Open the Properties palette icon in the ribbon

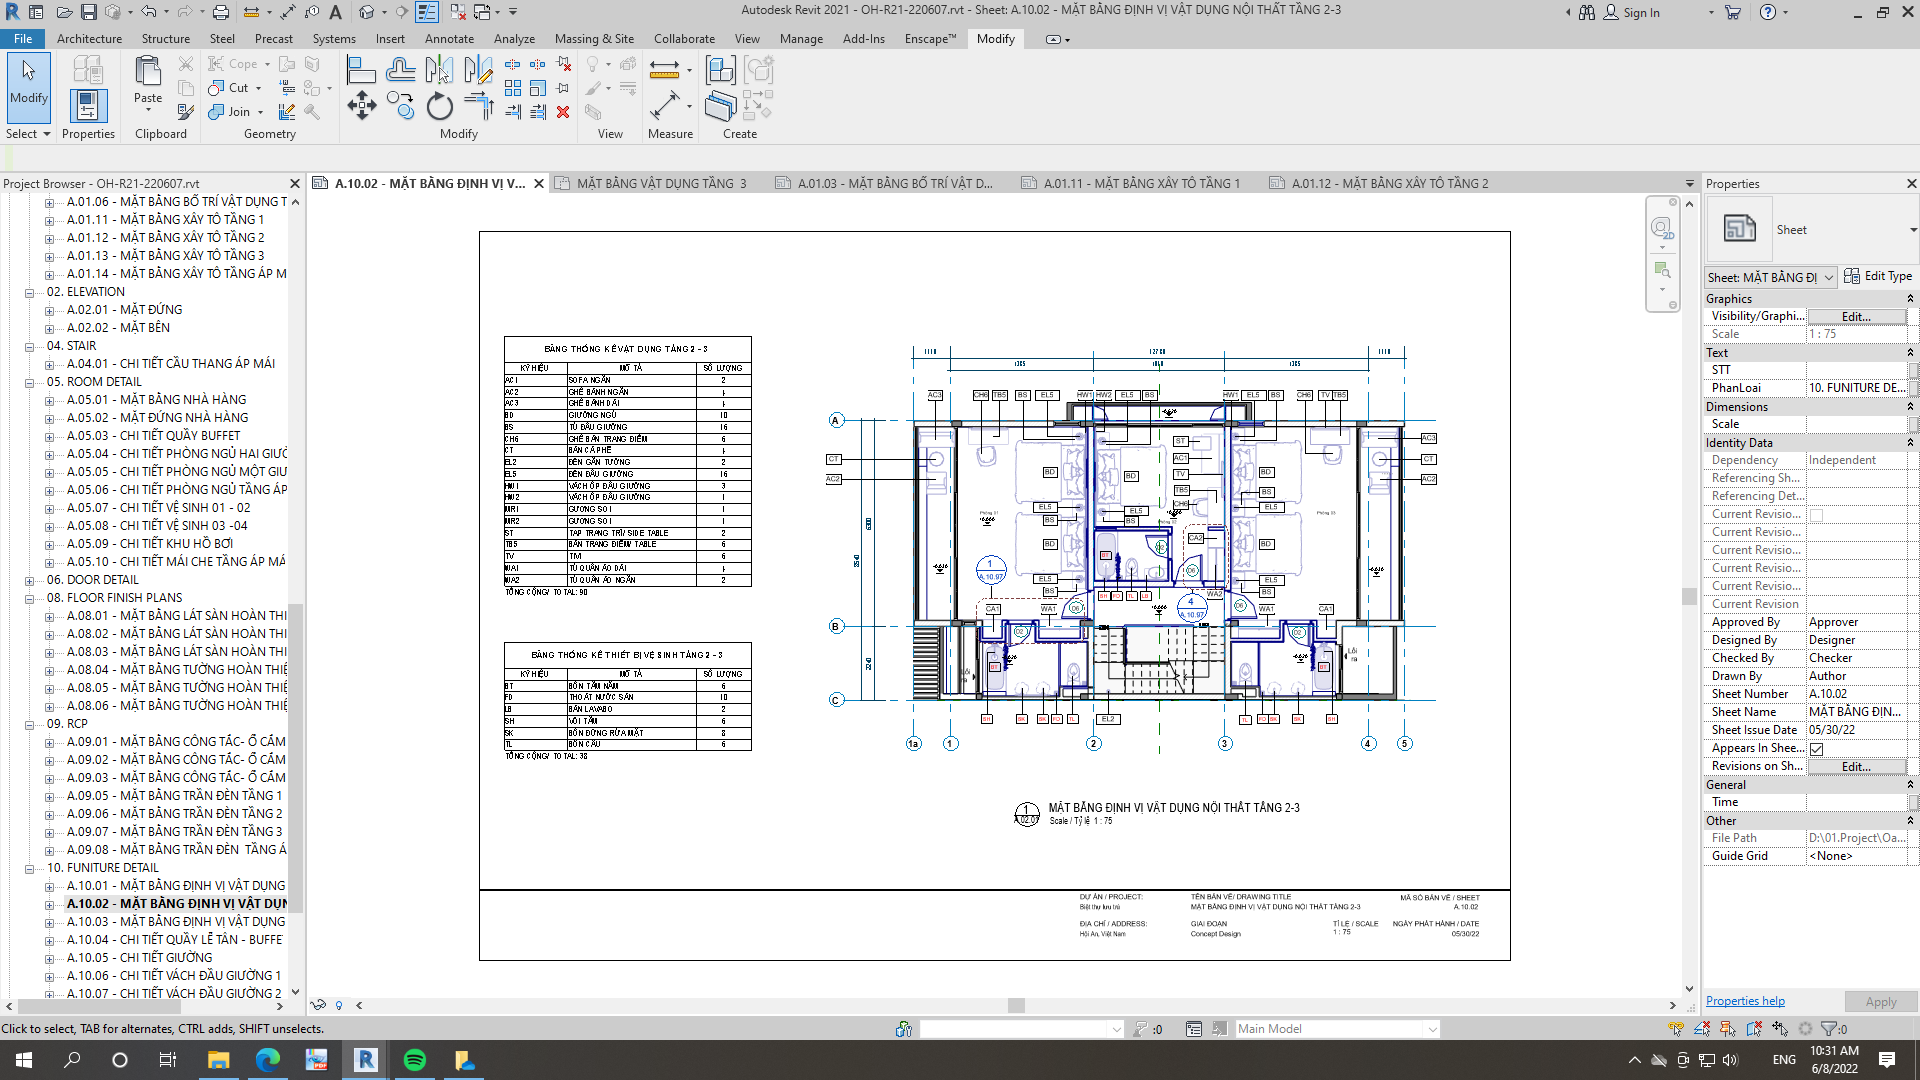88,106
